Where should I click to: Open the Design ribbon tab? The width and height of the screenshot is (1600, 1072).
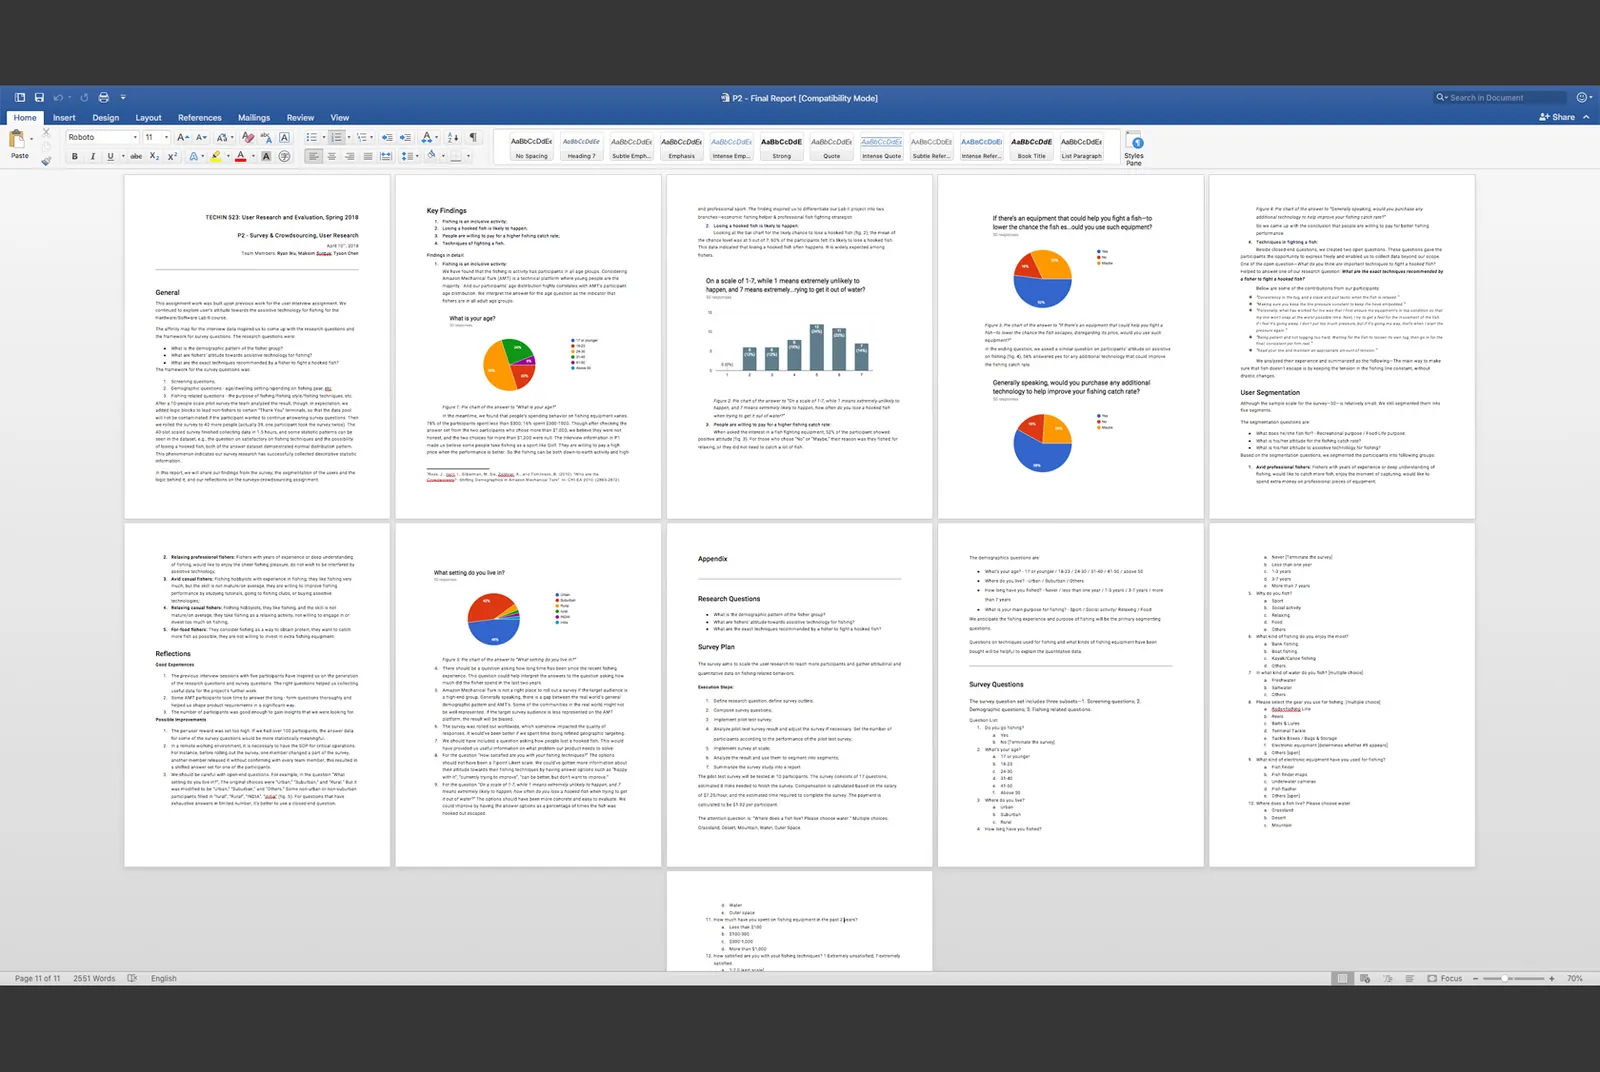(106, 118)
